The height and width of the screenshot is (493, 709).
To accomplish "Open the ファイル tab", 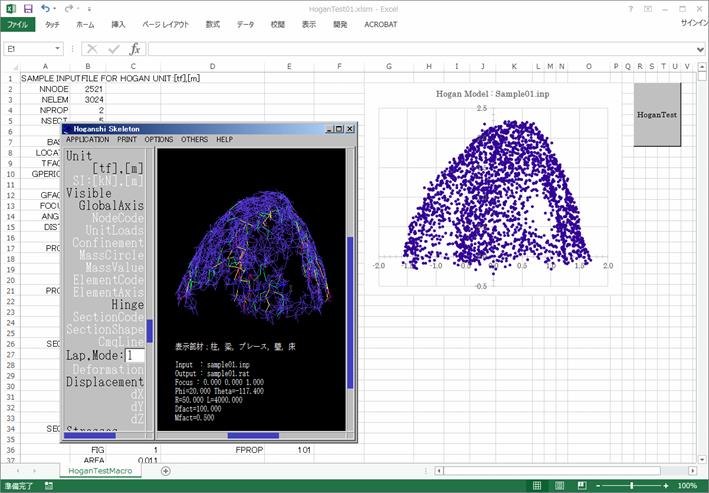I will pos(17,24).
